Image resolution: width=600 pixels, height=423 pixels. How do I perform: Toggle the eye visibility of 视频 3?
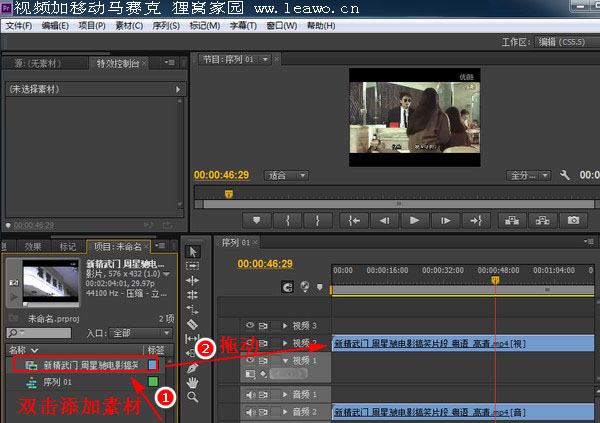pos(250,325)
